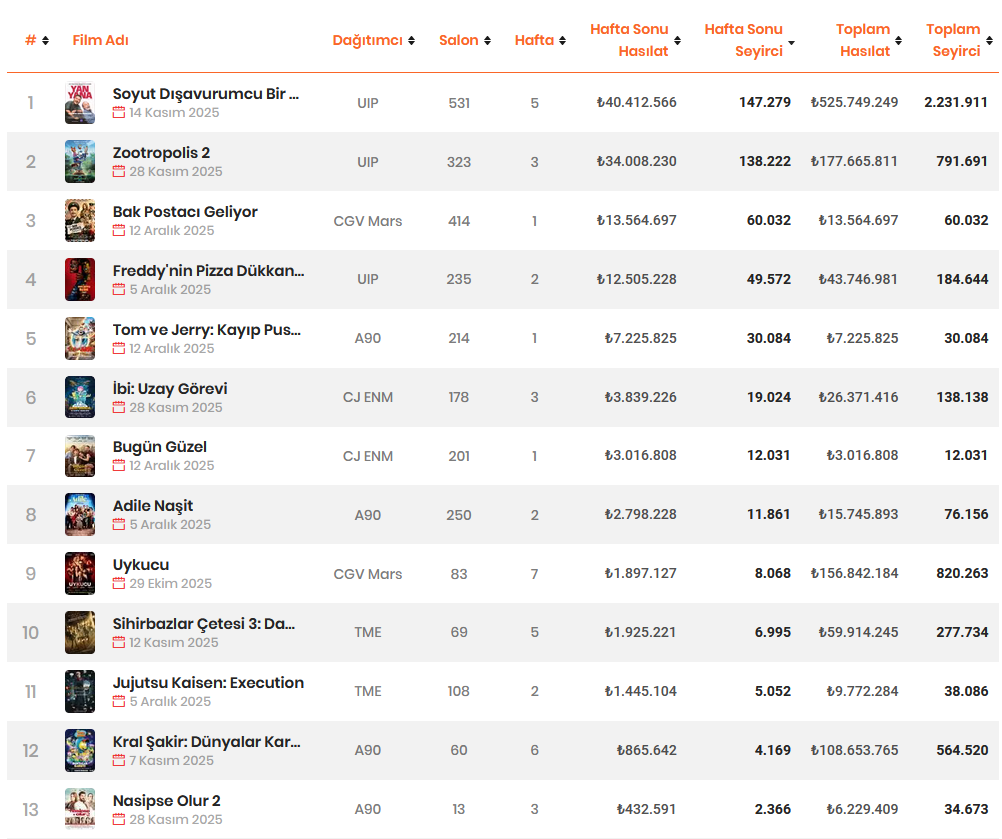This screenshot has height=839, width=1002.
Task: Click Bak Postacı Geliyor poster image
Action: [x=80, y=220]
